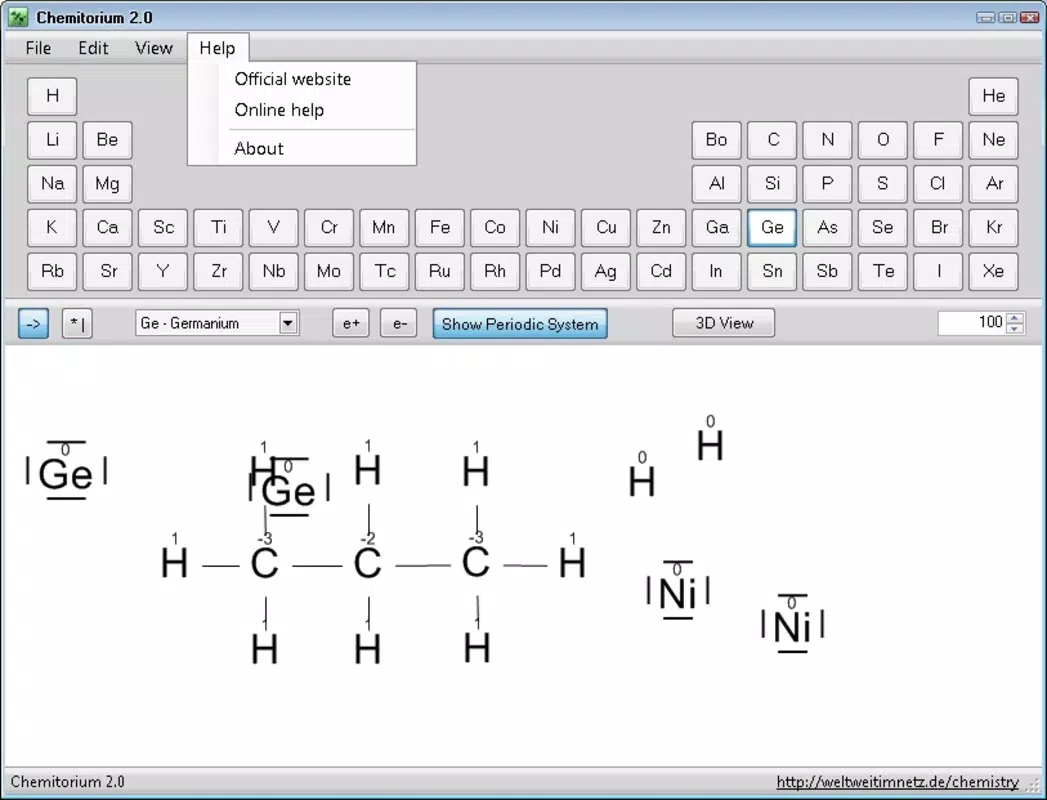
Task: Pick the Ar element button
Action: click(994, 184)
